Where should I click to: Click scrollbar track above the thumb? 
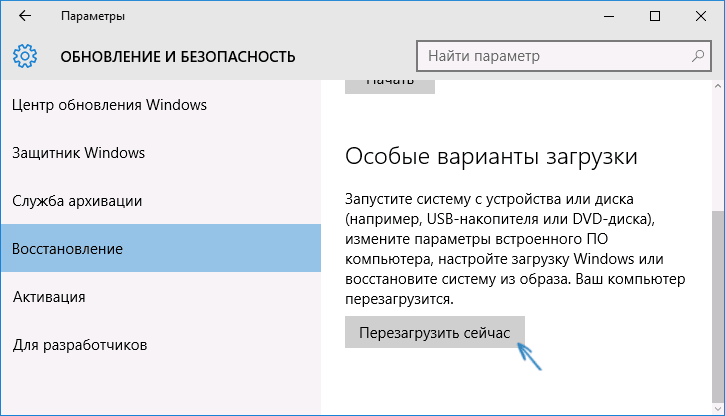tap(717, 150)
